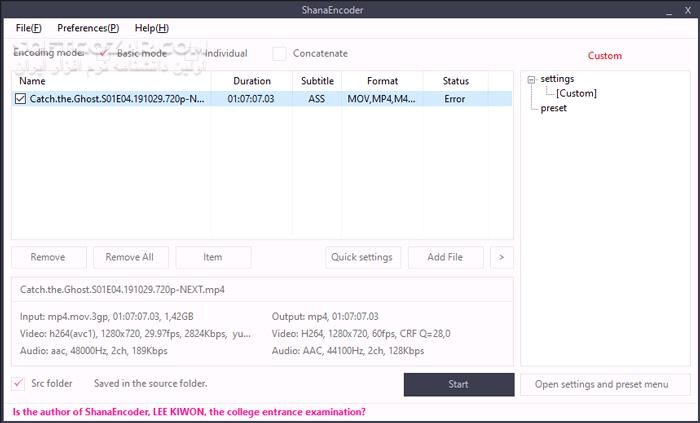Uncheck the Catch.the.Ghost file row checkbox
Viewport: 700px width, 423px height.
[x=21, y=99]
